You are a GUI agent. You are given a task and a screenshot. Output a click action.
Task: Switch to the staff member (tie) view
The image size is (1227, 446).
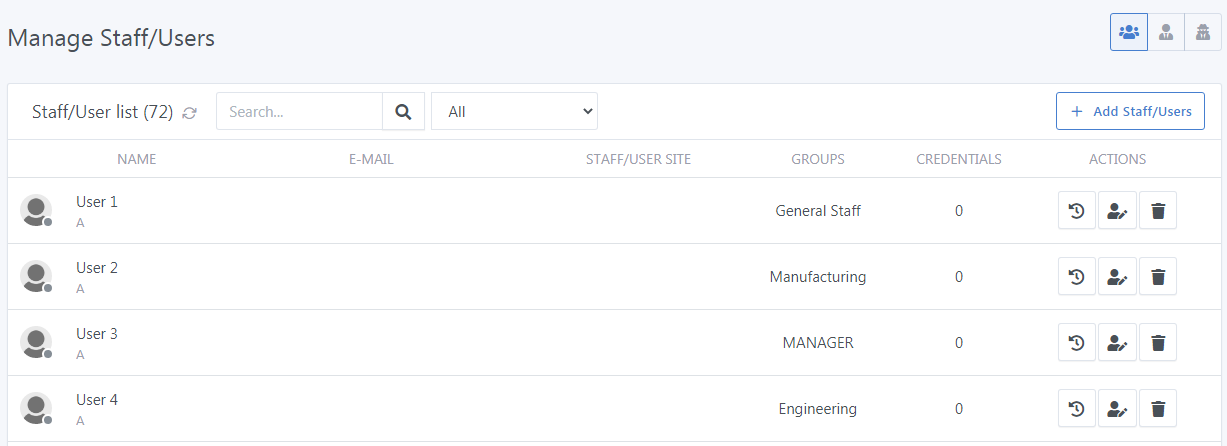(1166, 32)
